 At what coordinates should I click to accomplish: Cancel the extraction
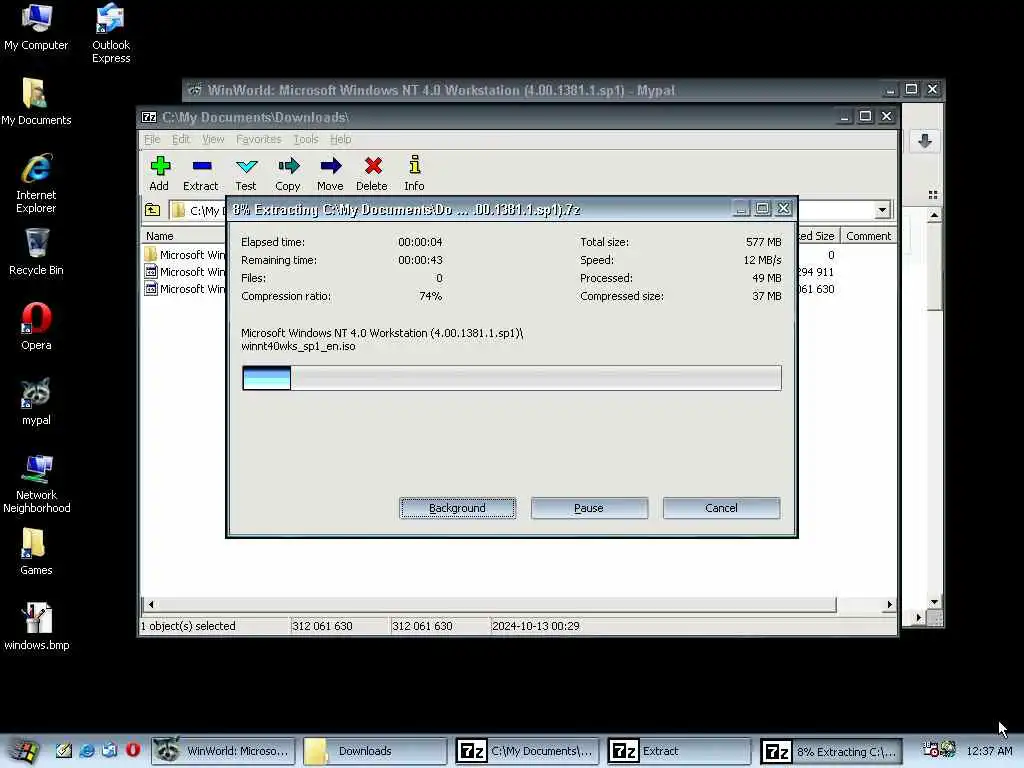(x=721, y=508)
